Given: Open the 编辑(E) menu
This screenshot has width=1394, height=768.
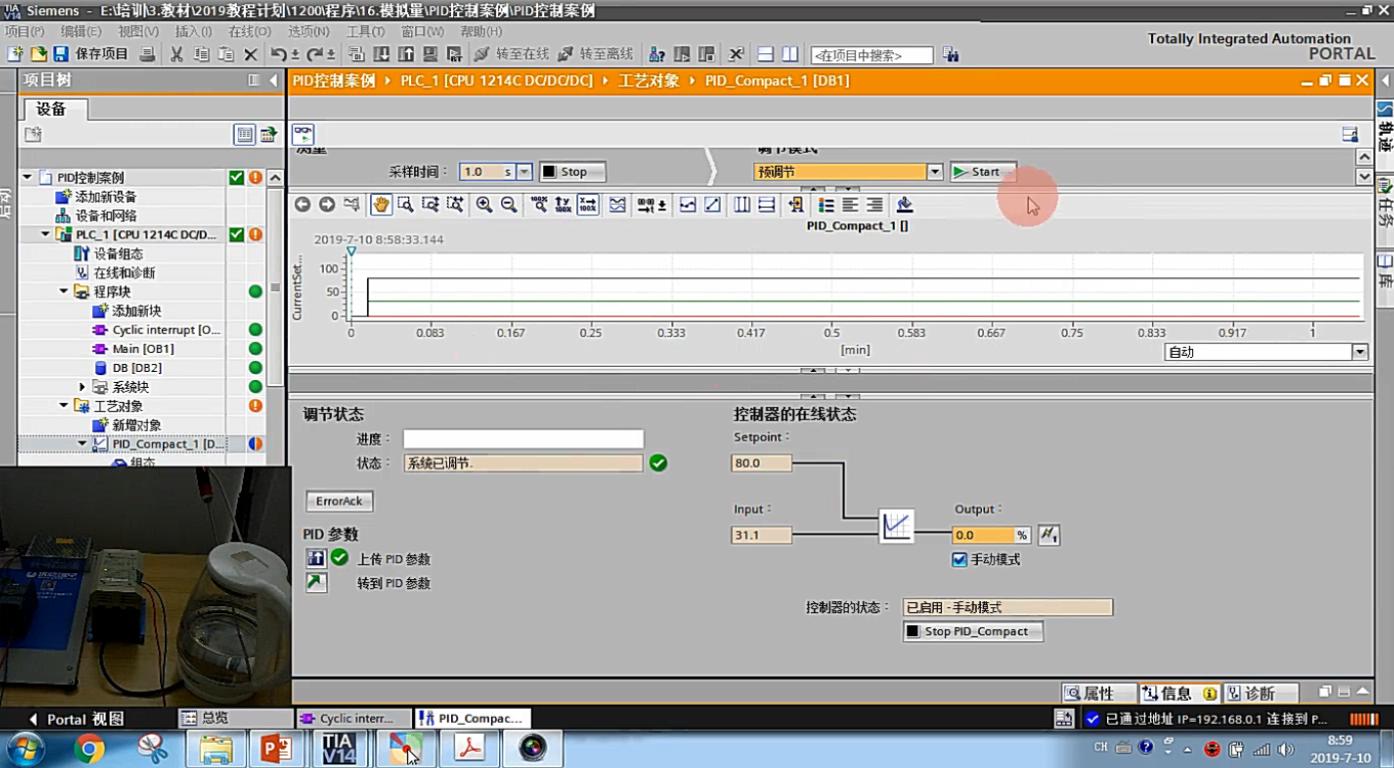Looking at the screenshot, I should [80, 32].
